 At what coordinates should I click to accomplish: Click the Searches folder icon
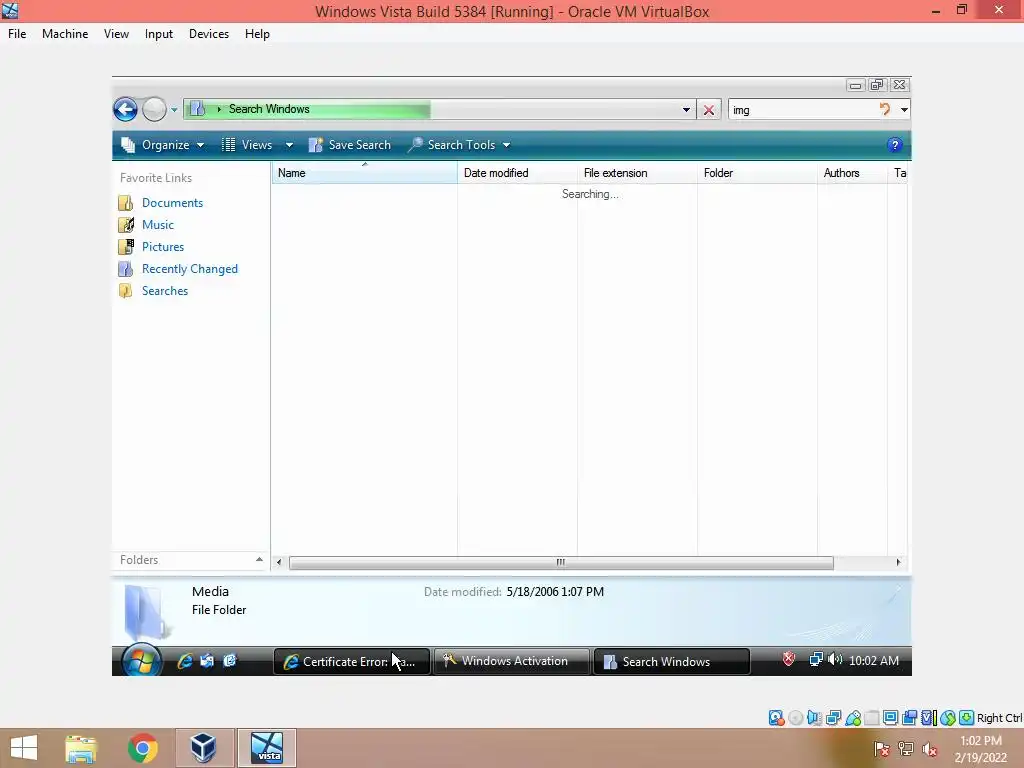point(125,291)
